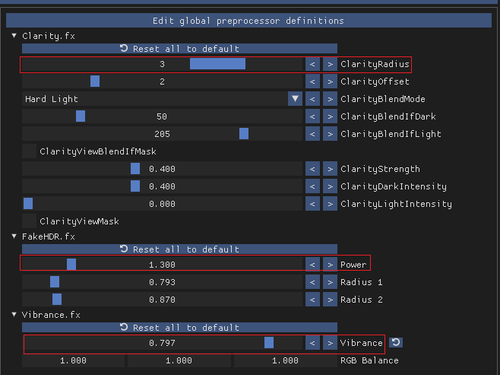500x375 pixels.
Task: Increase FakeHDR Power with the right arrow
Action: point(330,265)
